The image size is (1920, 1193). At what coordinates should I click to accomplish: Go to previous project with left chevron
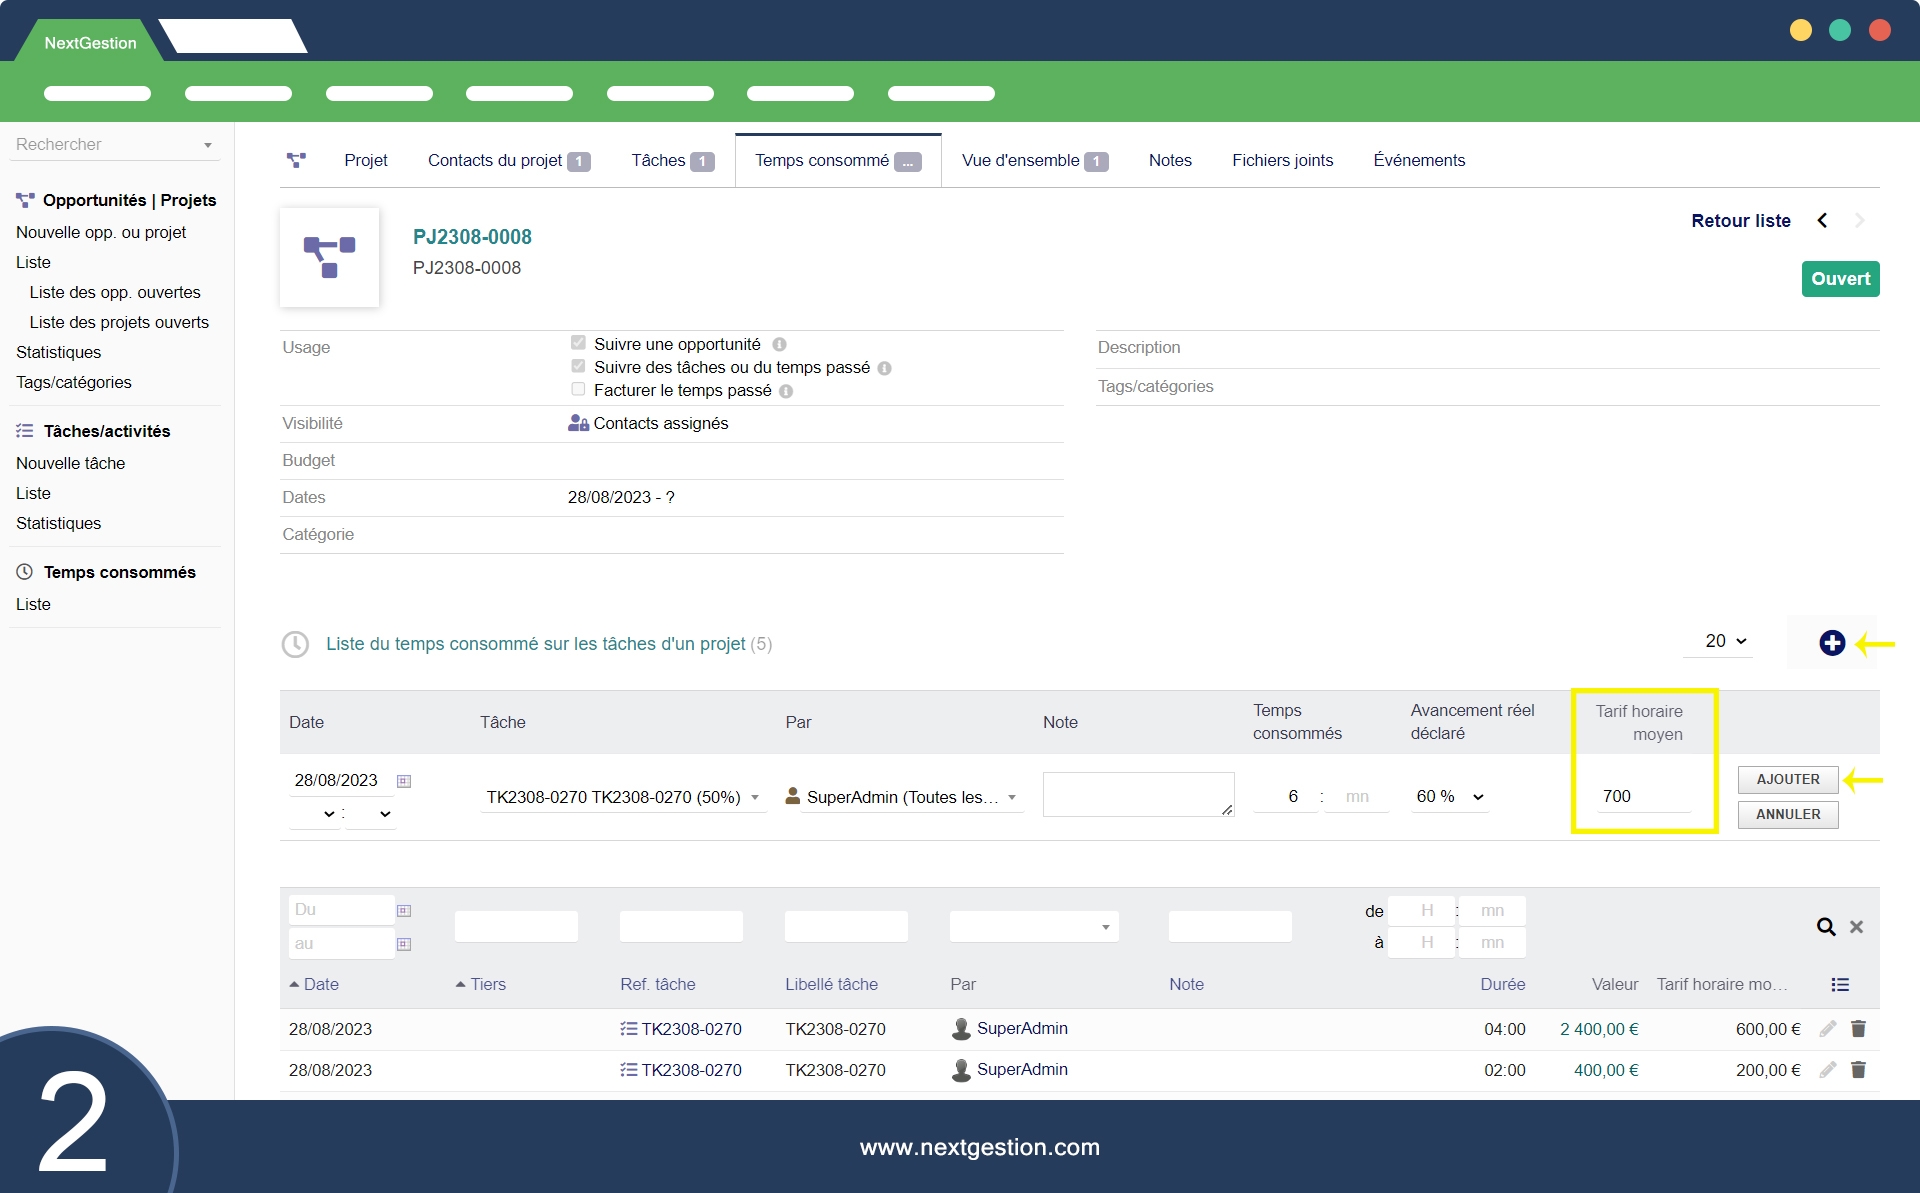(1822, 221)
